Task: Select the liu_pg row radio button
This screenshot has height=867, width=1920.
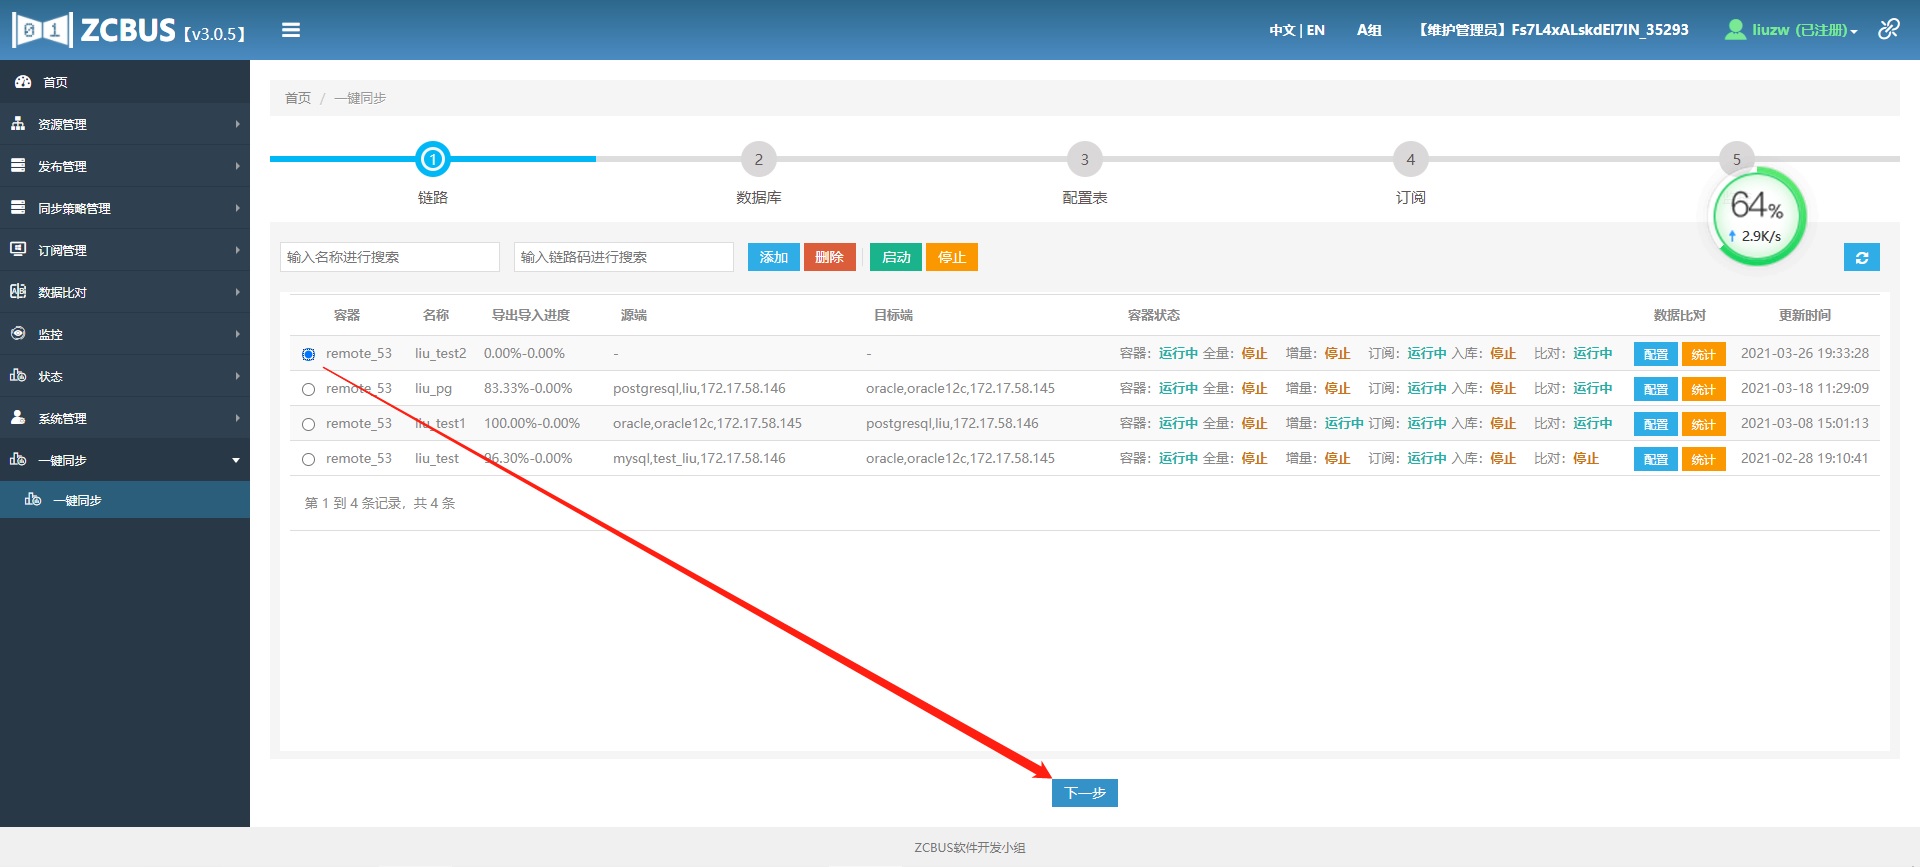Action: point(308,389)
